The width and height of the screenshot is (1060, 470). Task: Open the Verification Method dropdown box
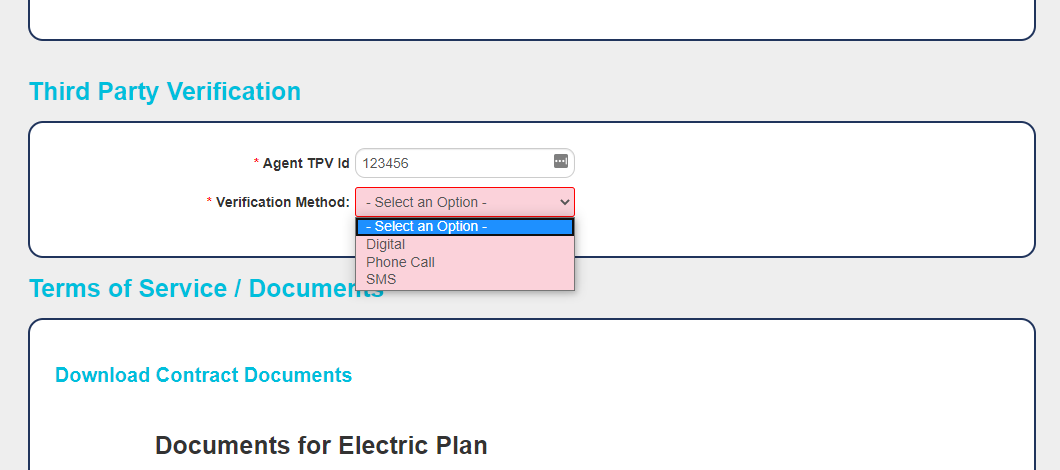click(x=464, y=202)
